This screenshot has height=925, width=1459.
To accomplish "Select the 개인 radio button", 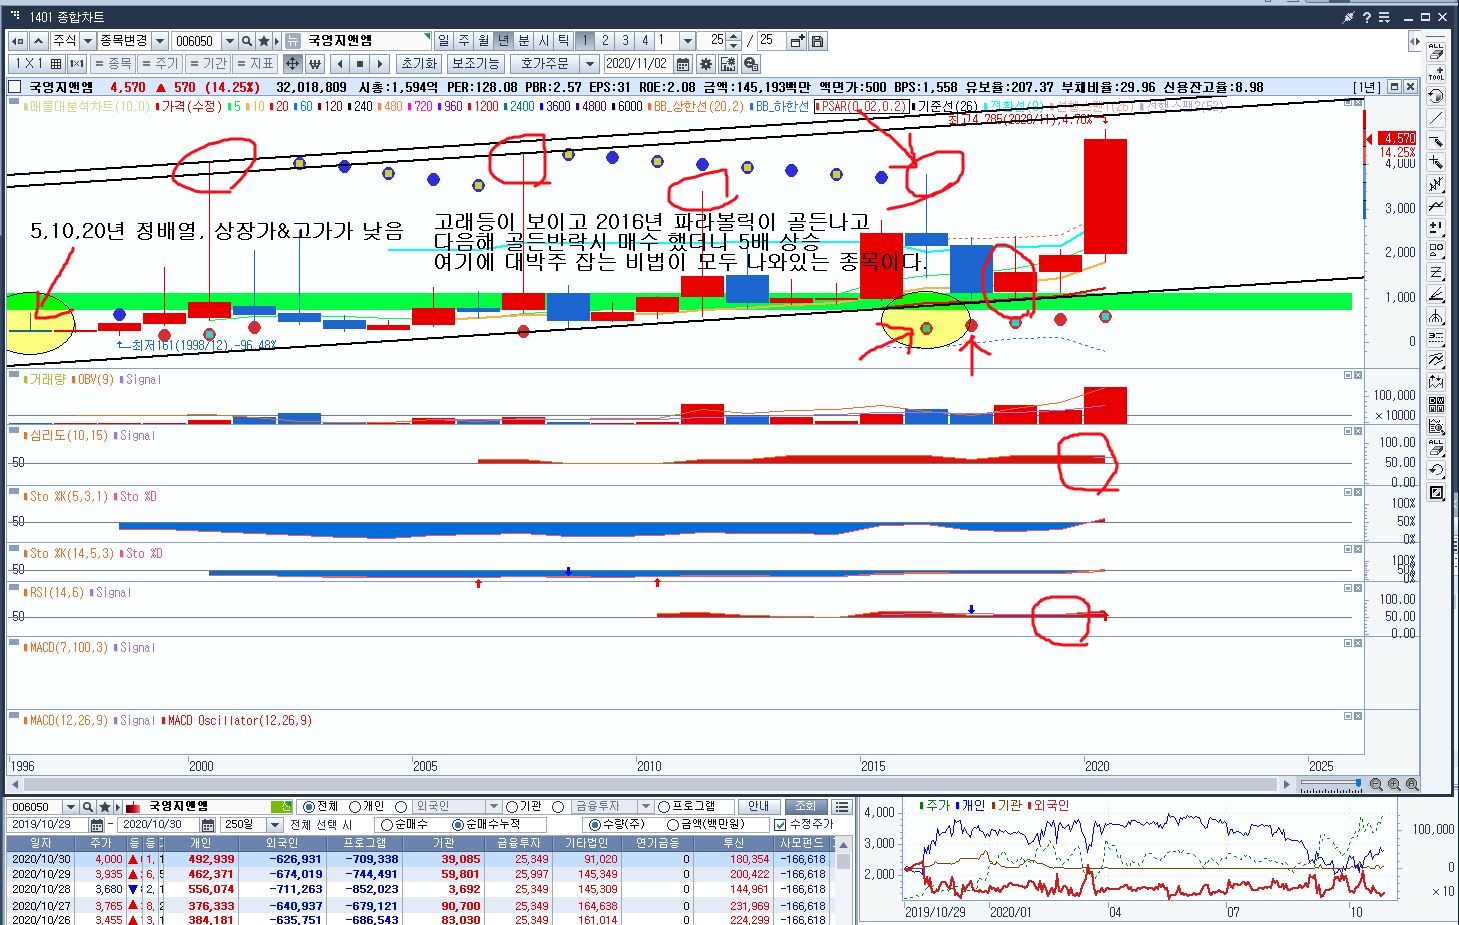I will (x=355, y=807).
